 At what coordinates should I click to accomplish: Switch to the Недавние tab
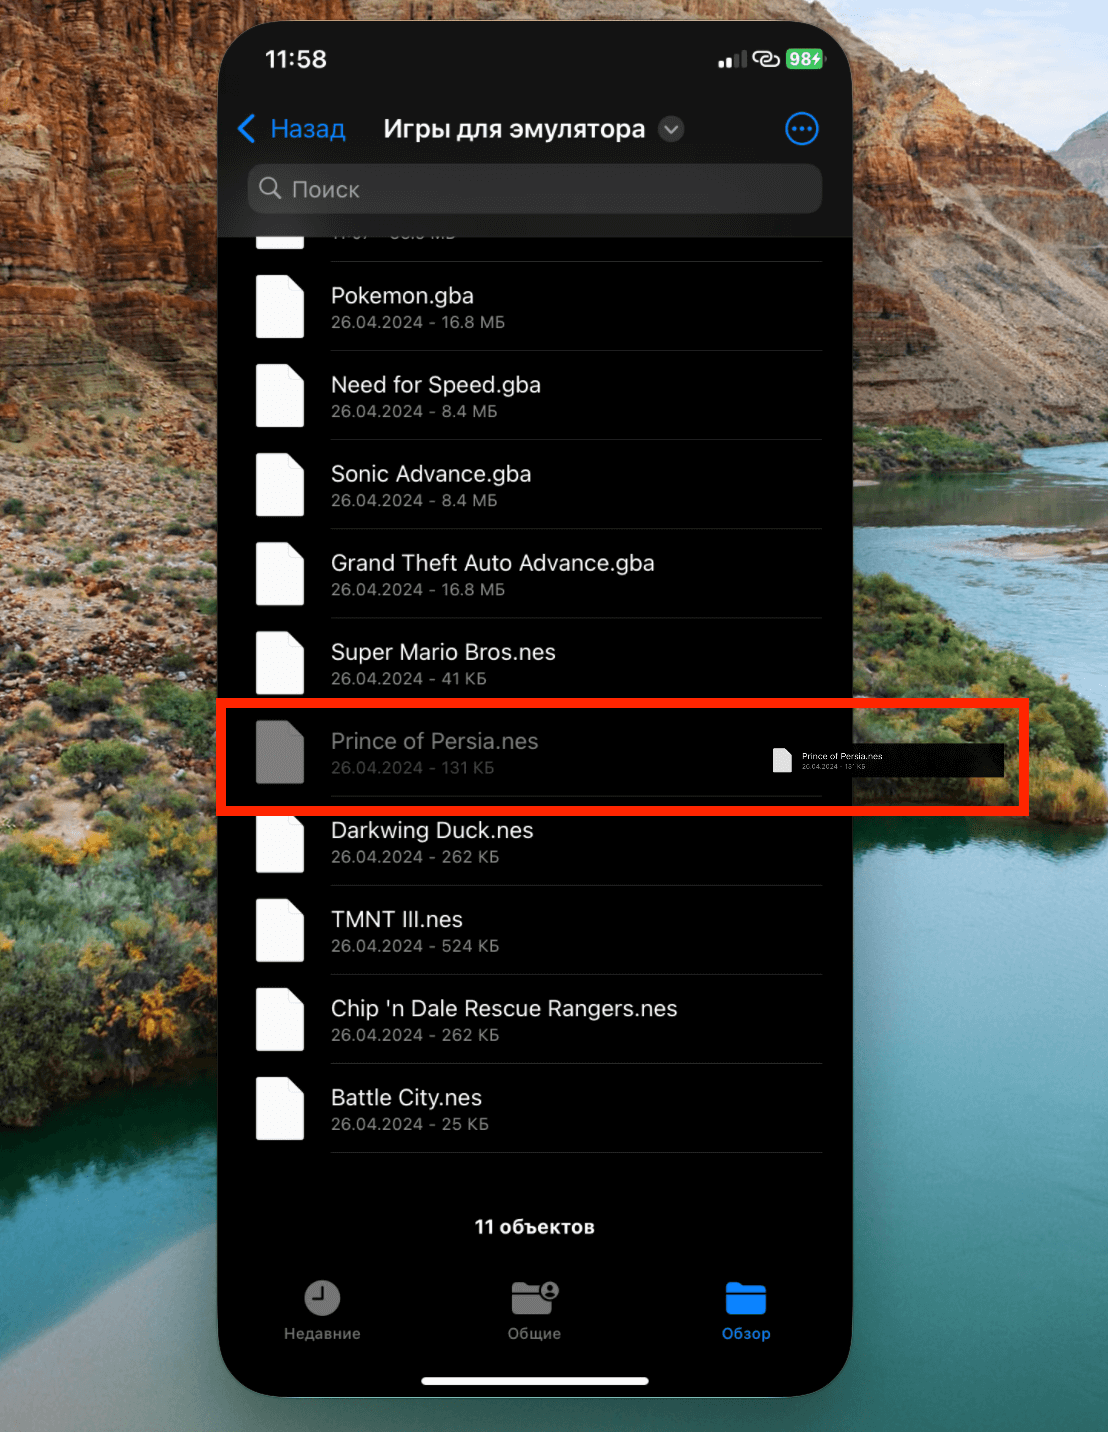point(322,1310)
